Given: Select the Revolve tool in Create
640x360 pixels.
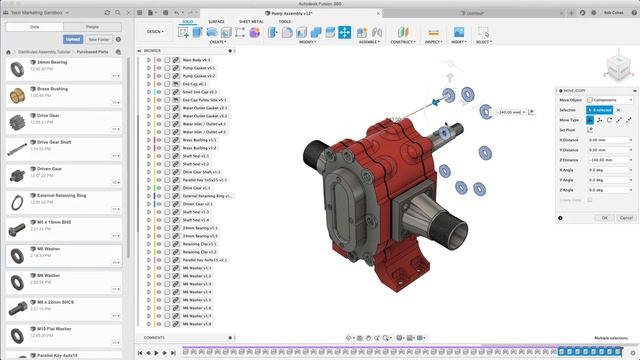Looking at the screenshot, I should (212, 32).
